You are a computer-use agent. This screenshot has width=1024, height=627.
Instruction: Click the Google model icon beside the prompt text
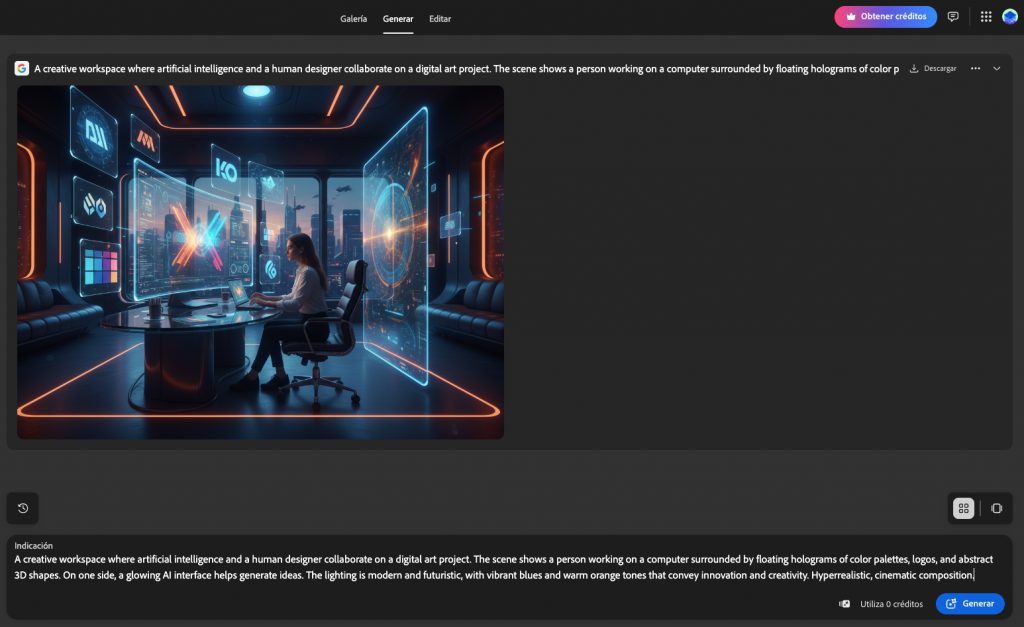tap(23, 68)
